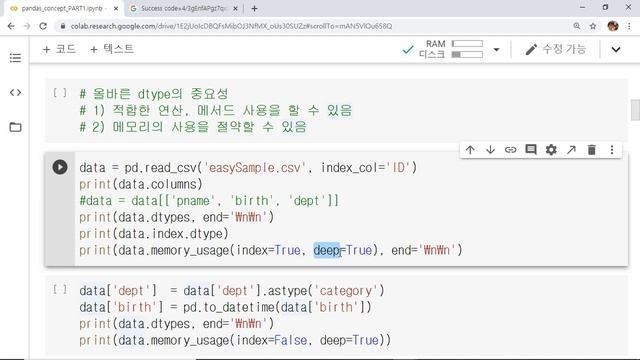Open the Files folder sidebar icon
Viewport: 640px width, 360px height.
pyautogui.click(x=15, y=127)
